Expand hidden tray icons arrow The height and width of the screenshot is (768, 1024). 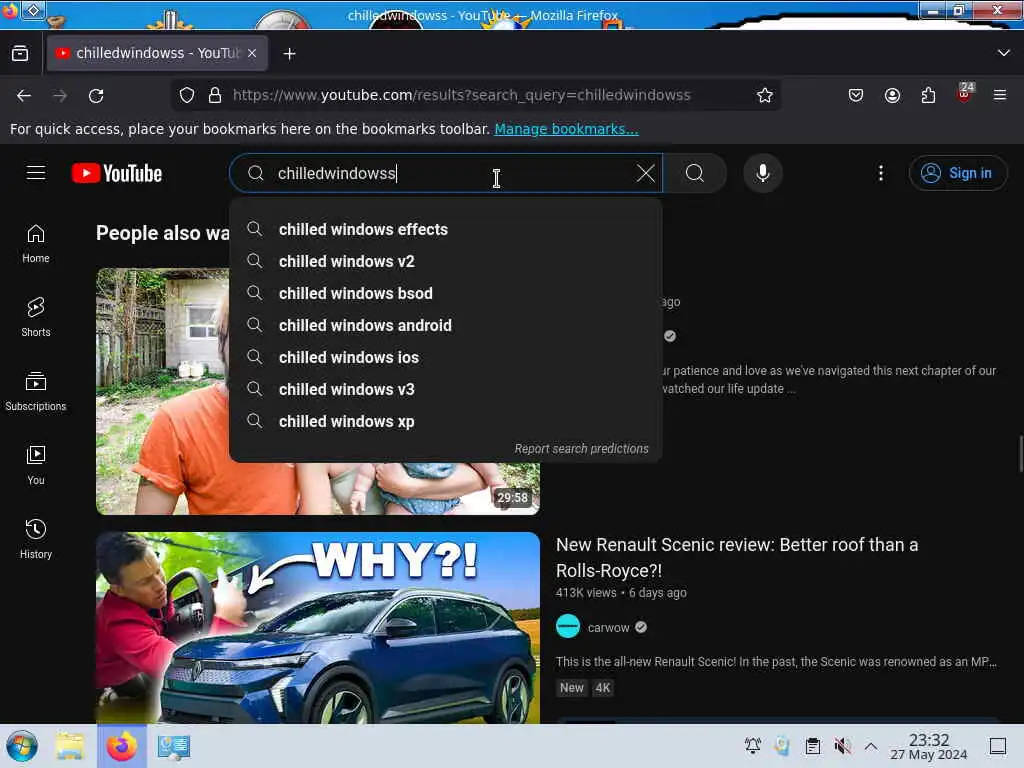(x=871, y=746)
